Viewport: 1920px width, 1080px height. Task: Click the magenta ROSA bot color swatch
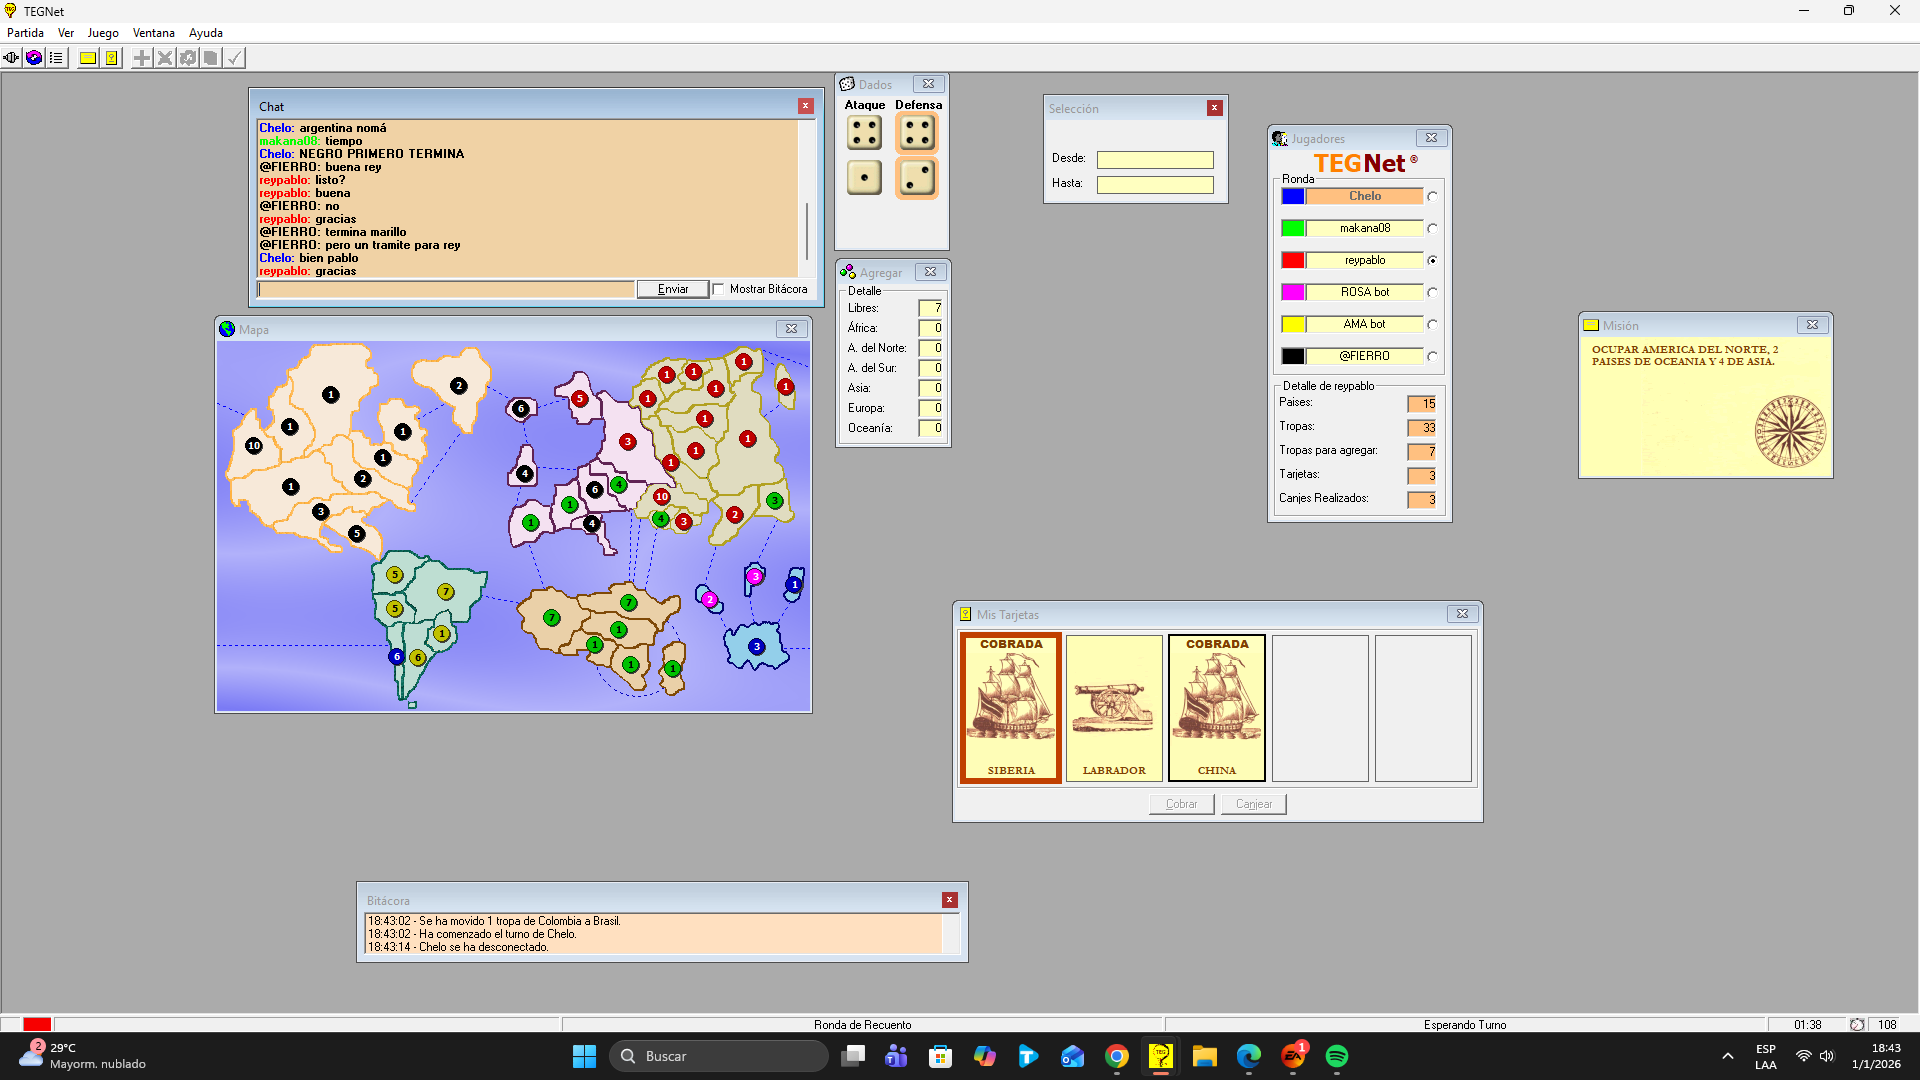coord(1292,292)
